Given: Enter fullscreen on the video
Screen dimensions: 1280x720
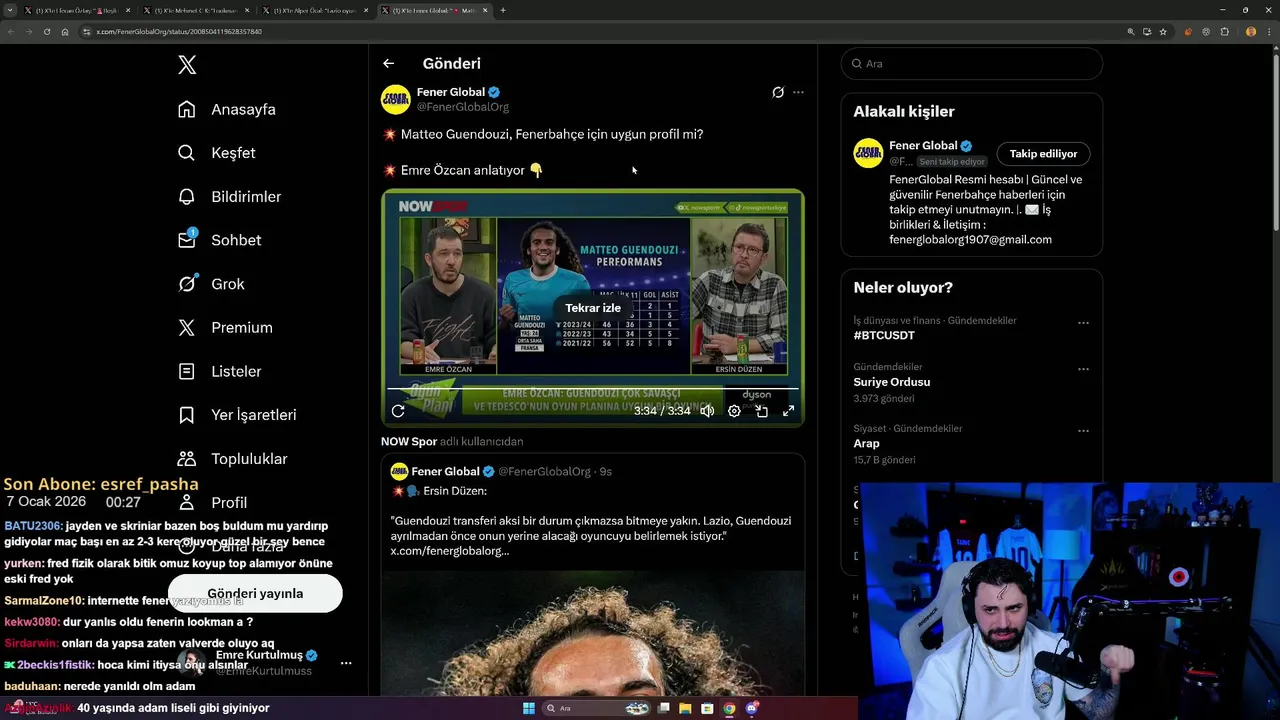Looking at the screenshot, I should (788, 411).
